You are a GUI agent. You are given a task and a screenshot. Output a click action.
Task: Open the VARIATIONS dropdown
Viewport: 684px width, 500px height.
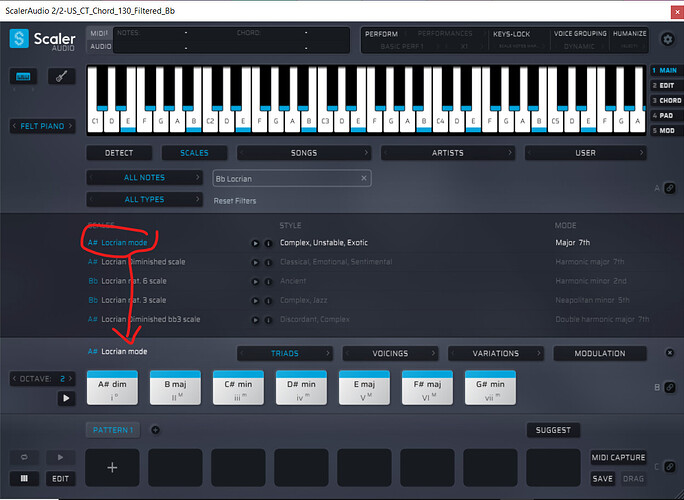[496, 353]
